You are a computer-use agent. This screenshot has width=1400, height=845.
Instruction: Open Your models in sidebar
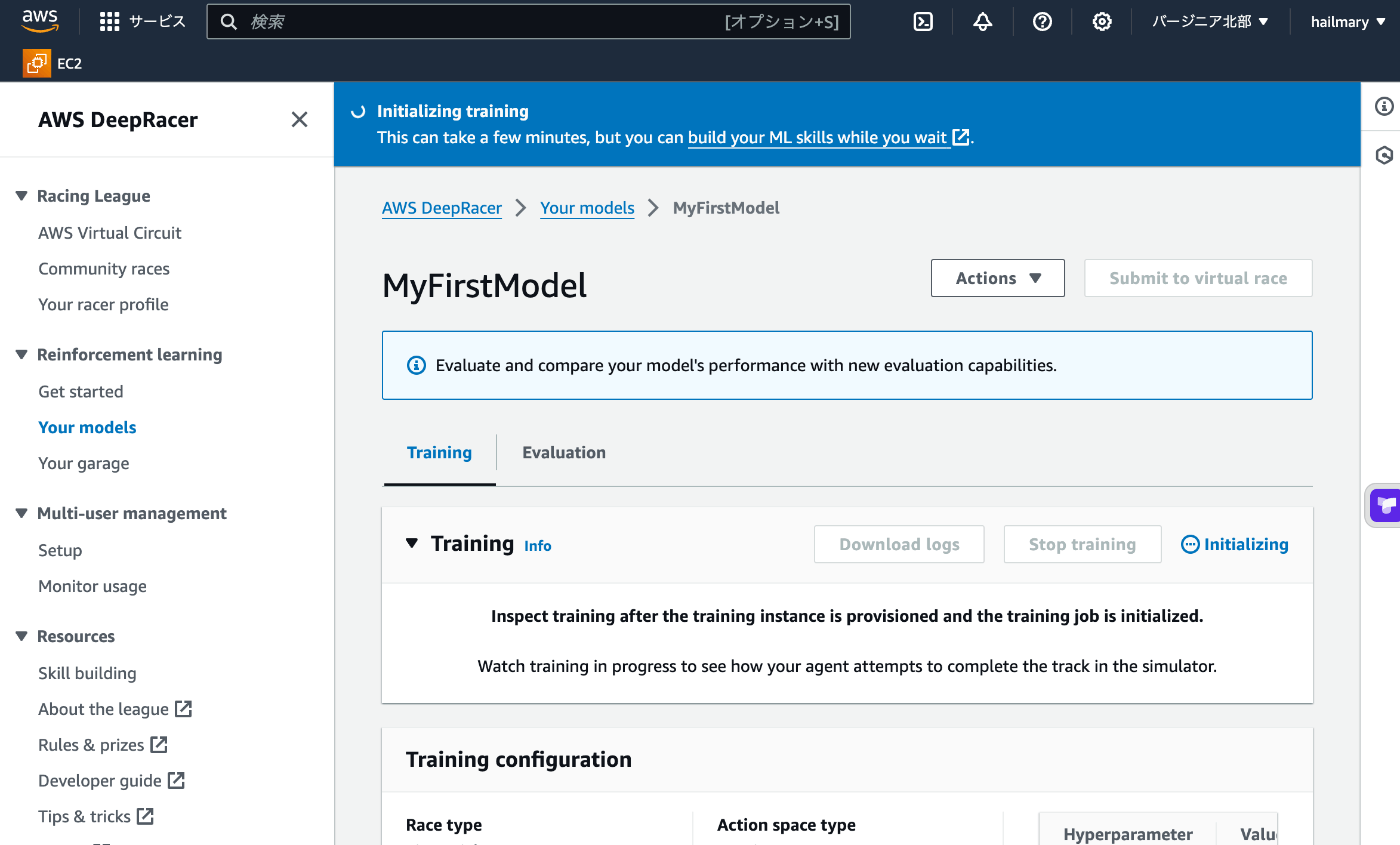87,428
